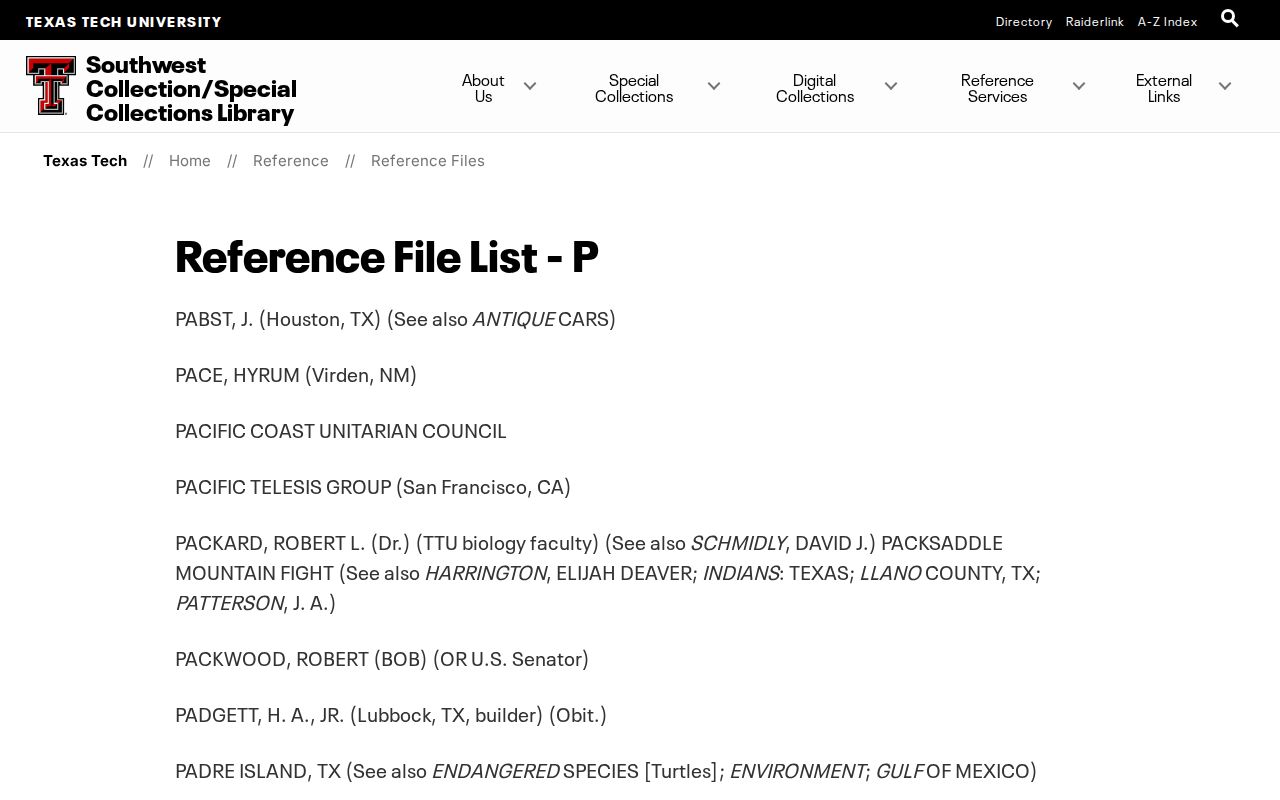Image resolution: width=1280 pixels, height=800 pixels.
Task: Click the PABST, J. (Houston, TX) entry
Action: [395, 318]
